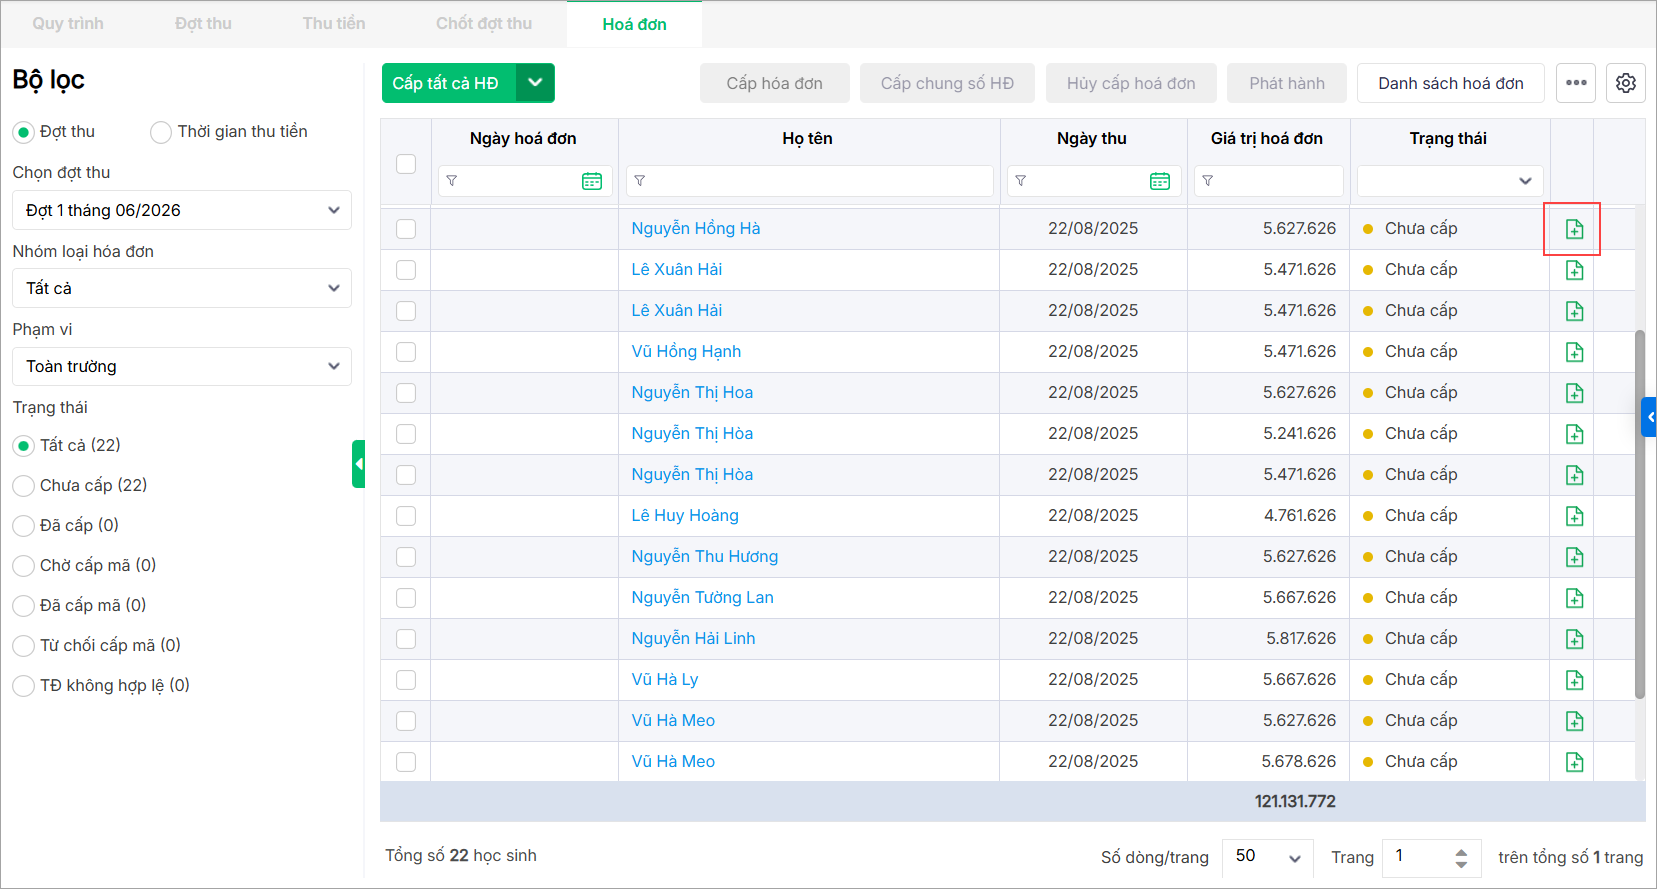Click the Hủy cấp hoá đơn button
Screen dimensions: 1657x889
click(x=1131, y=83)
